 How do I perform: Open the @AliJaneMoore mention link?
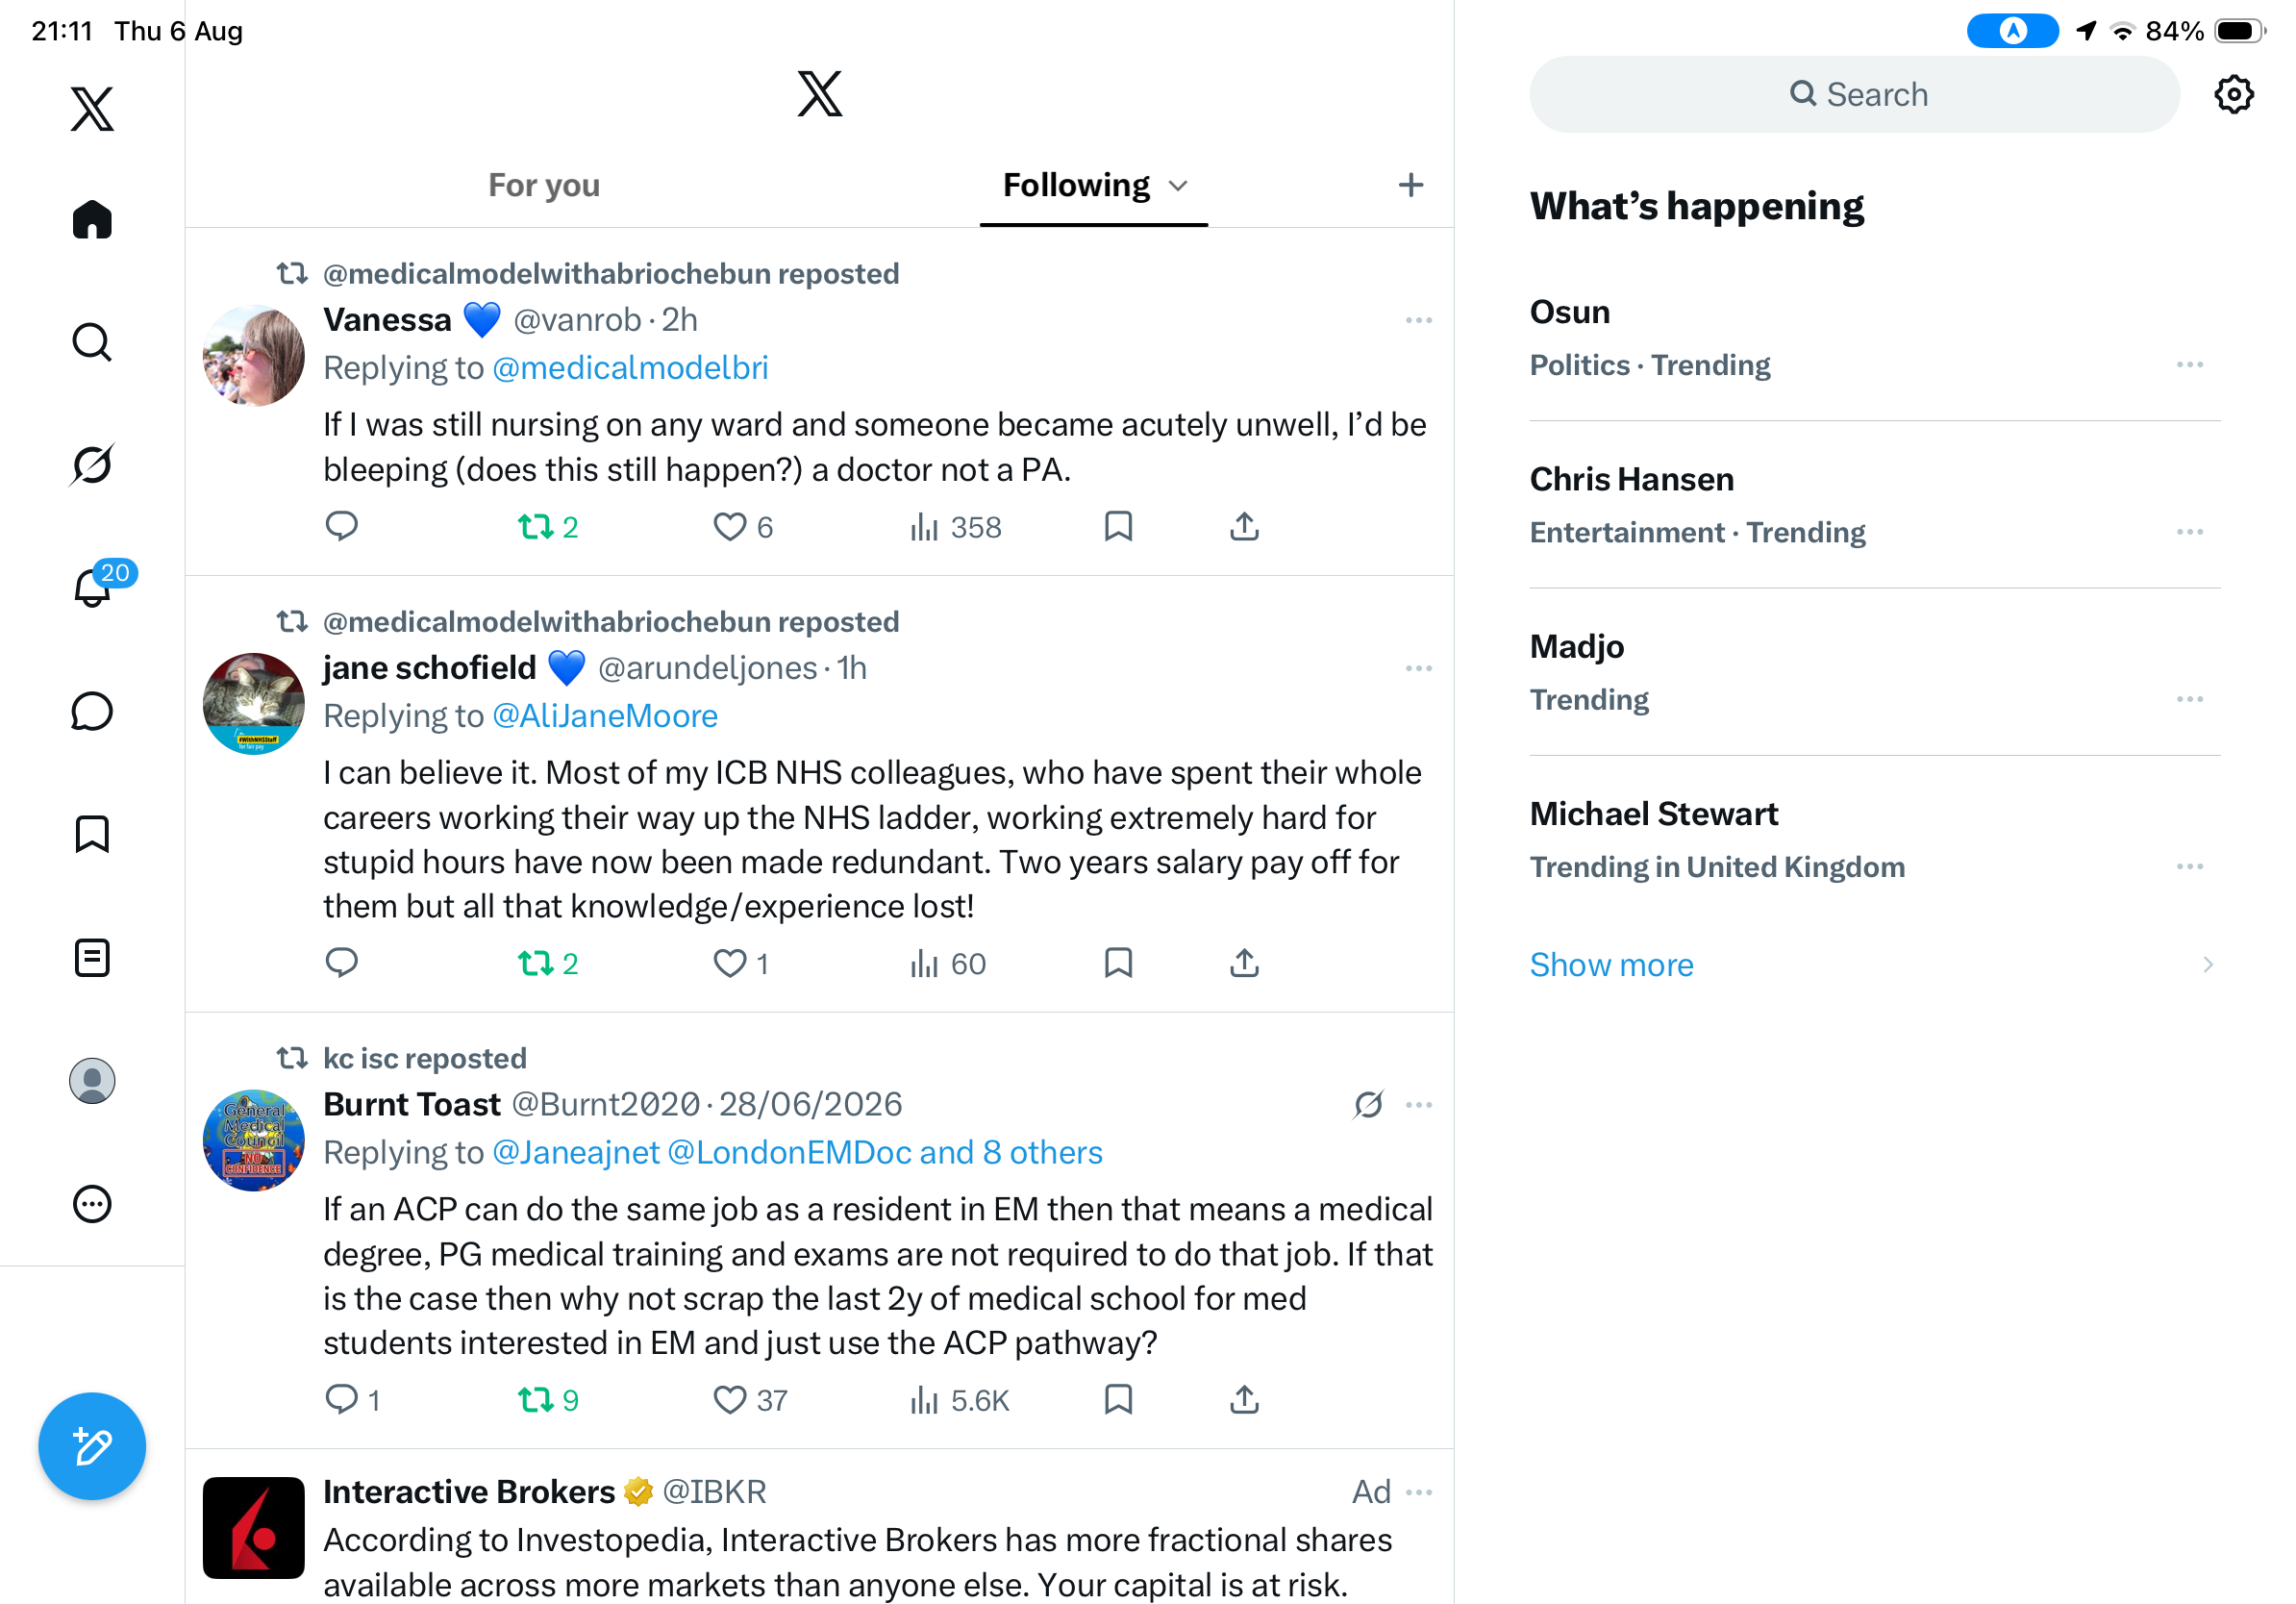(x=605, y=716)
